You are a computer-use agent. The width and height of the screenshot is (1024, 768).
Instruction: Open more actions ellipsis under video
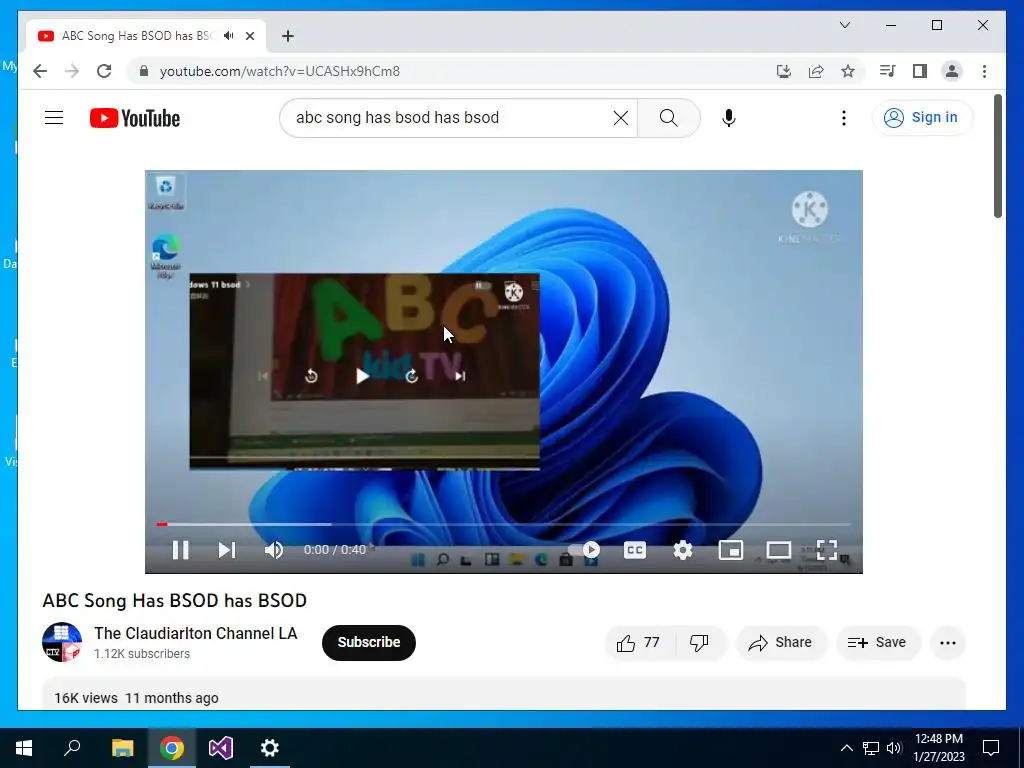(x=948, y=643)
